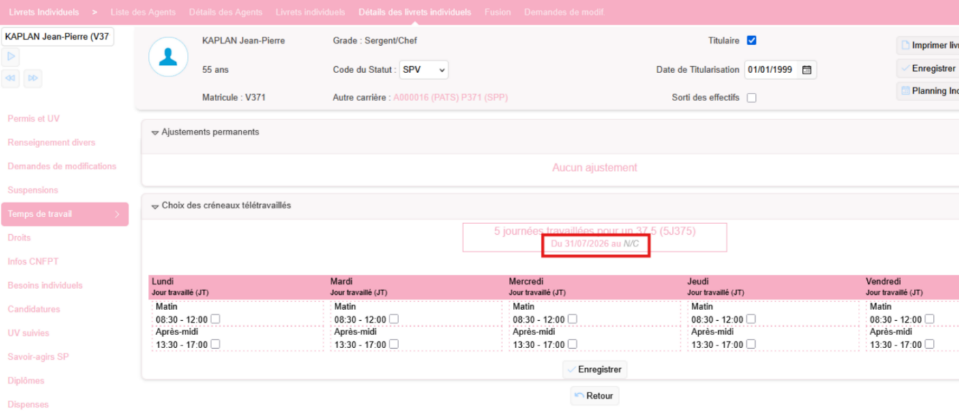The image size is (959, 413).
Task: Check the Lundi Matin 08:30 - 12:00 box
Action: [x=215, y=319]
